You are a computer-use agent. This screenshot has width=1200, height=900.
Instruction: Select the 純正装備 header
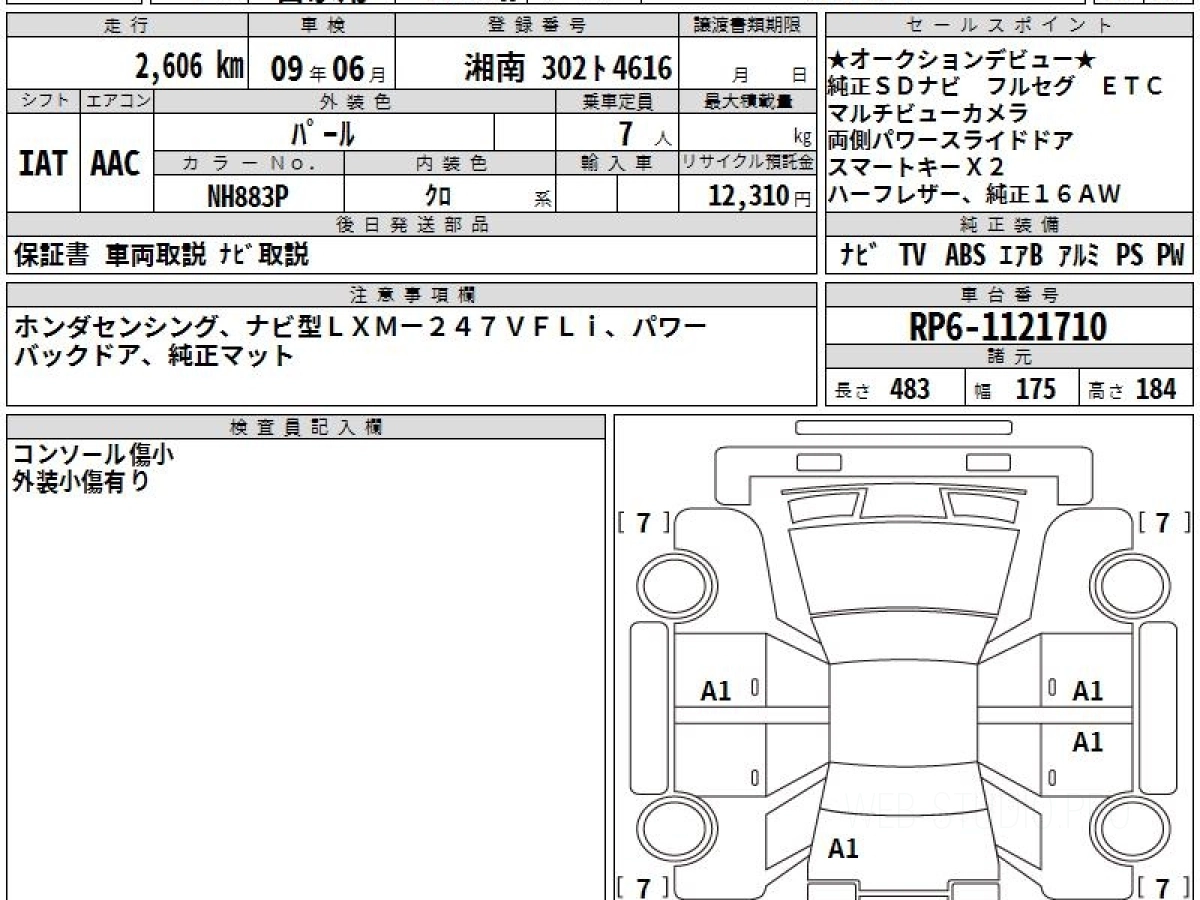(x=1009, y=225)
